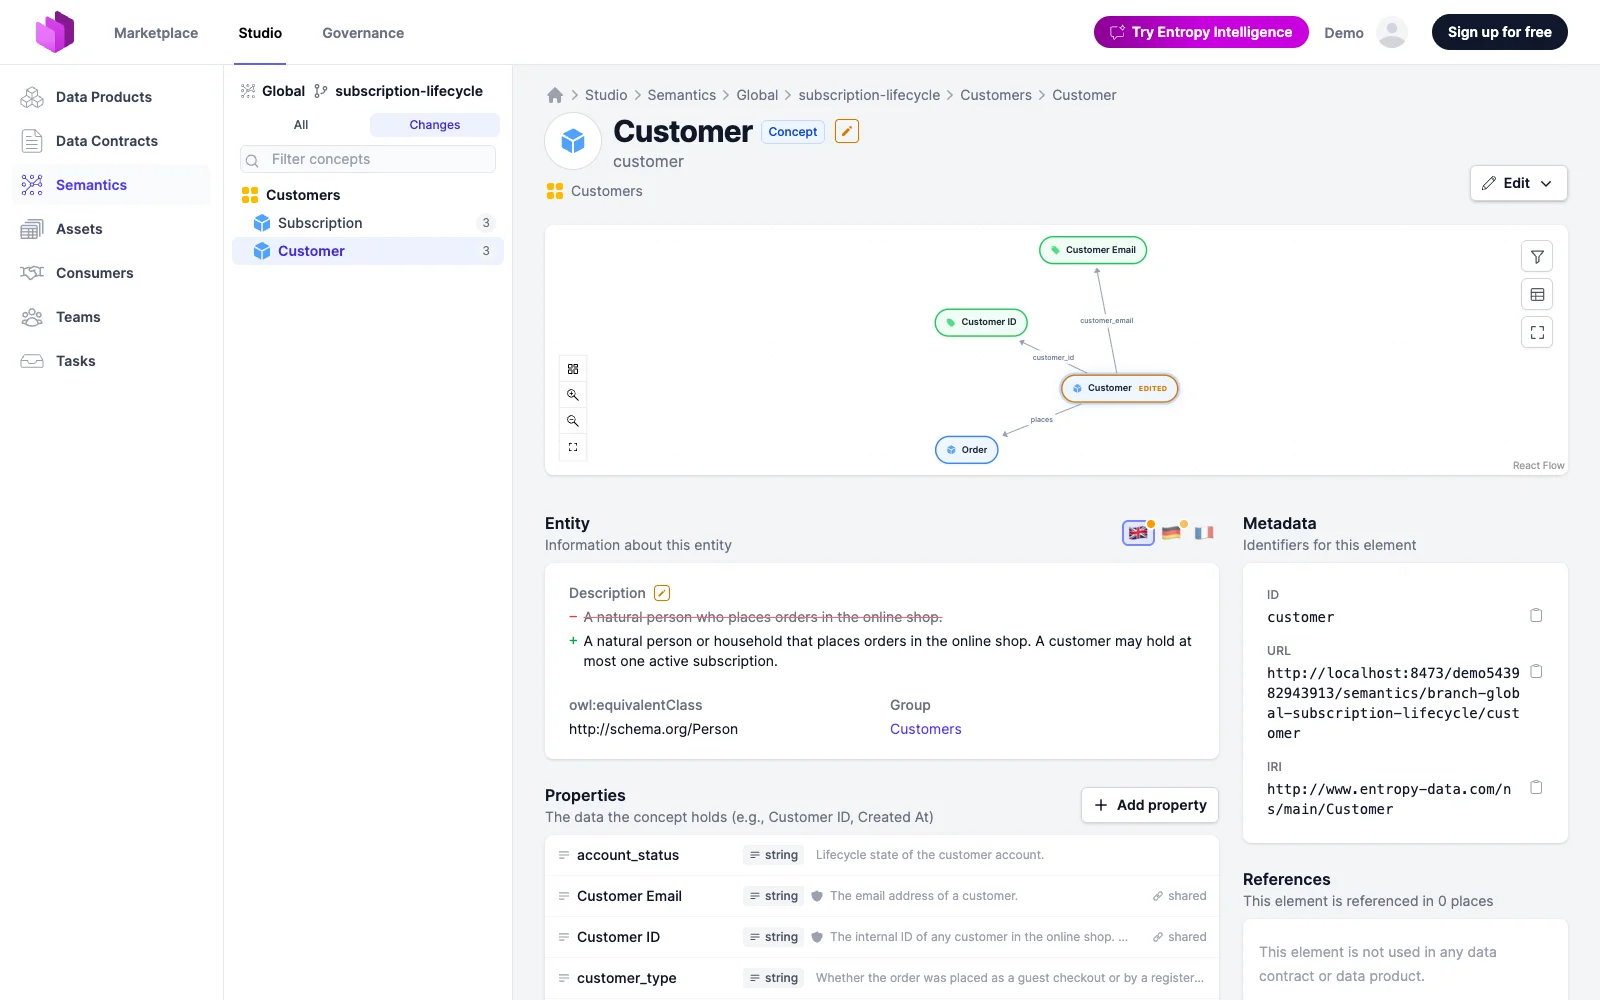1600x1000 pixels.
Task: Open Assets in the sidebar
Action: [x=112, y=229]
